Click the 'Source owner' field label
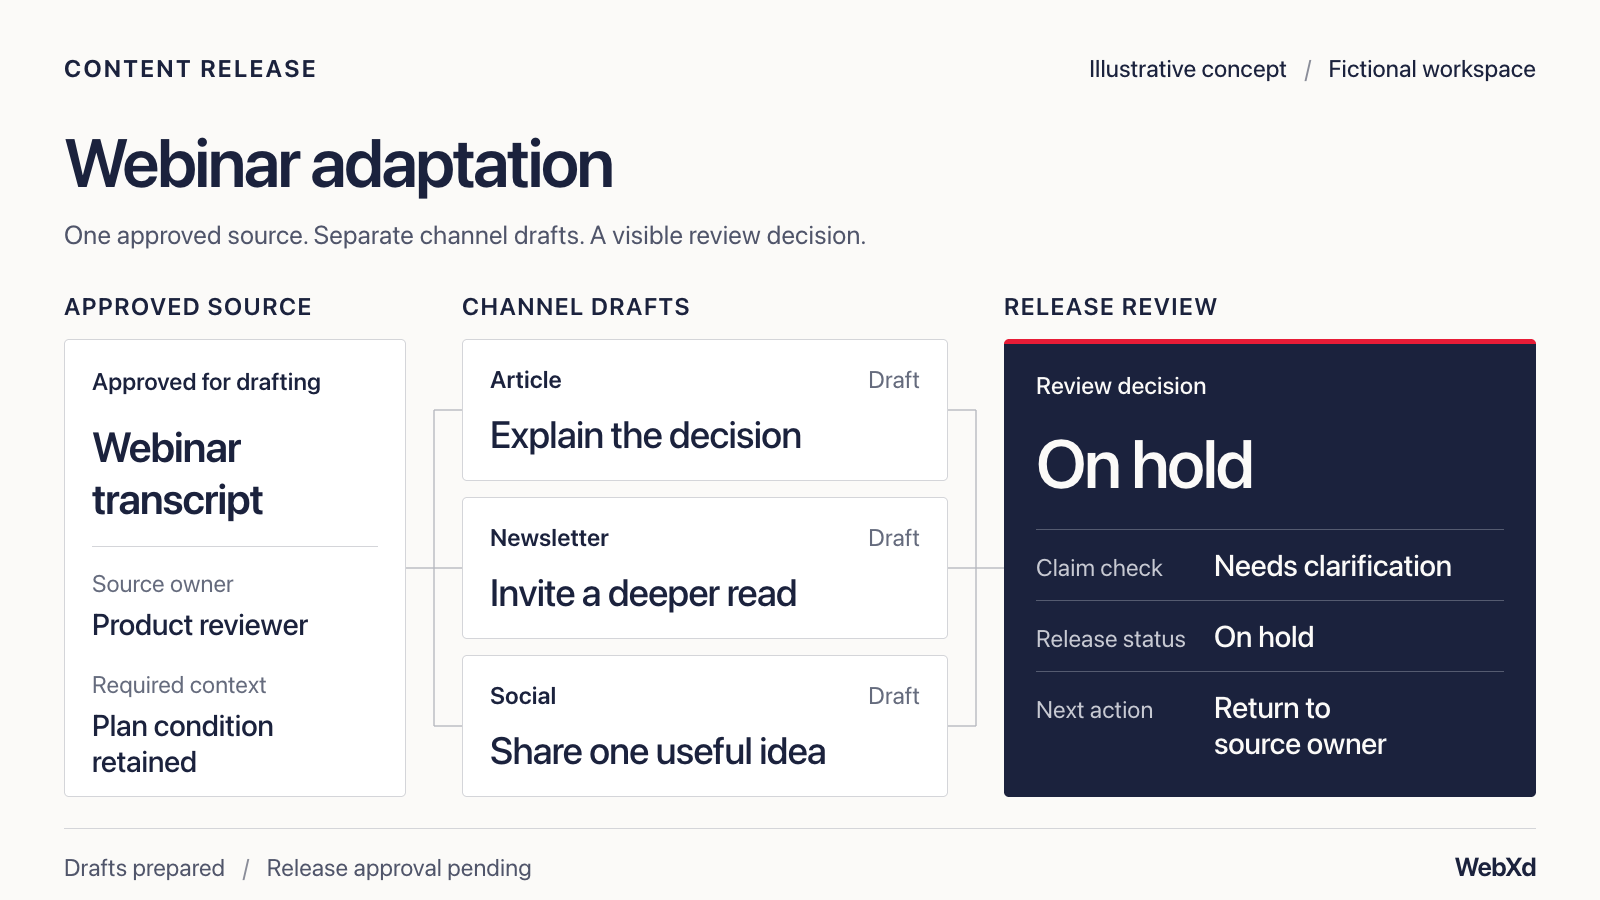The width and height of the screenshot is (1600, 900). click(163, 584)
